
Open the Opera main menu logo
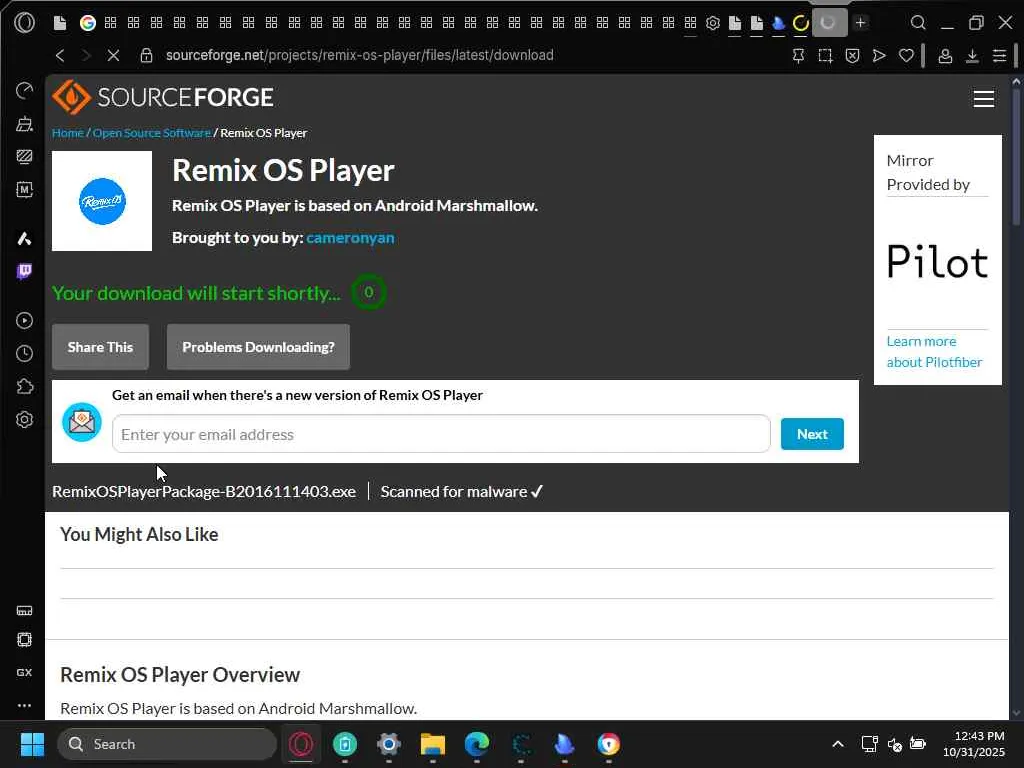coord(24,23)
